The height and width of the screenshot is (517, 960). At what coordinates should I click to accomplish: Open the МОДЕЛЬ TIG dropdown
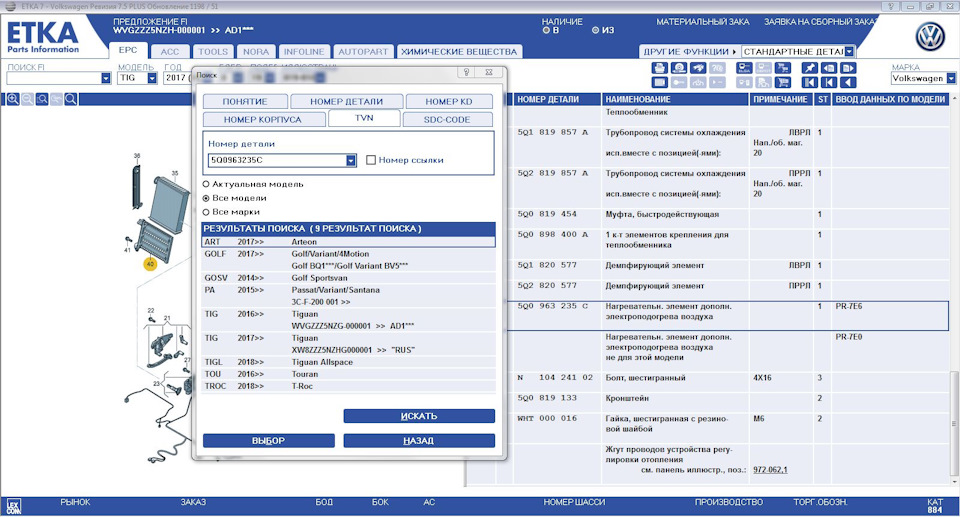(152, 78)
